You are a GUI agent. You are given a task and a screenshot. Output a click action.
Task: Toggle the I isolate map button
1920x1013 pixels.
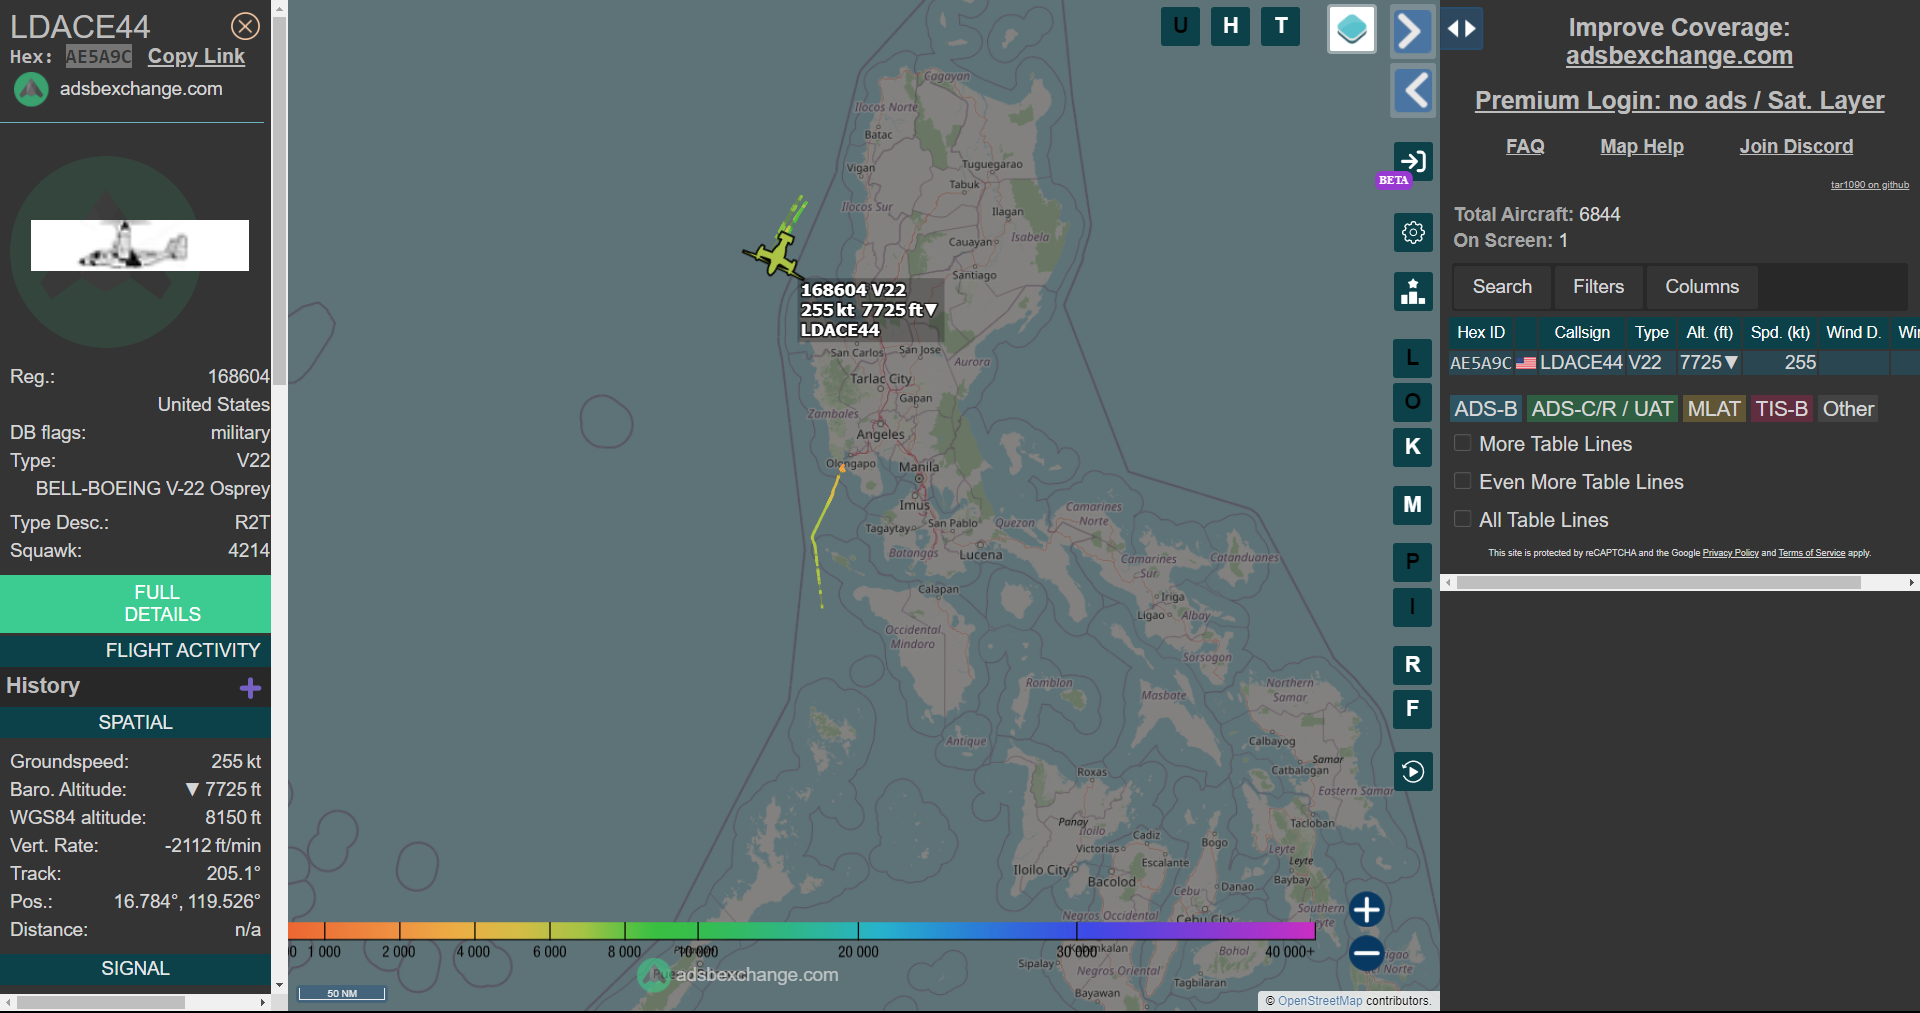(x=1413, y=606)
